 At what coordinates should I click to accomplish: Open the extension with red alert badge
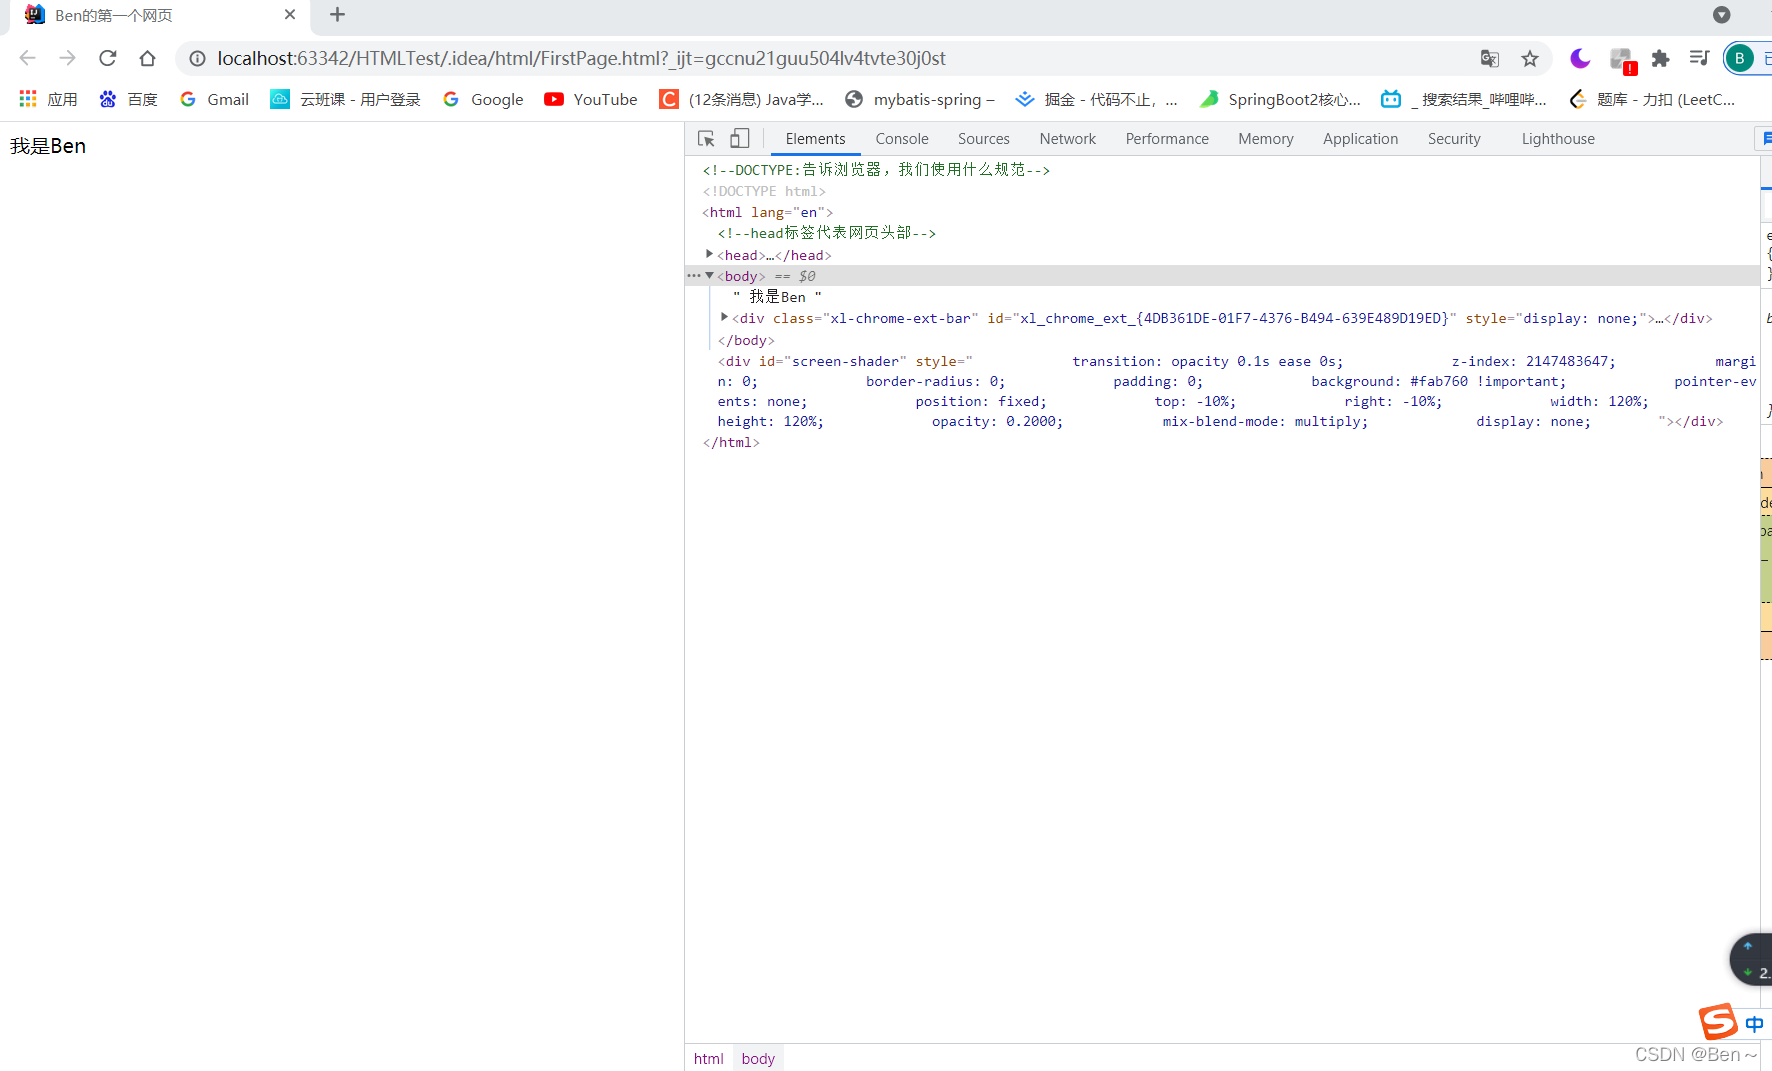pyautogui.click(x=1622, y=60)
